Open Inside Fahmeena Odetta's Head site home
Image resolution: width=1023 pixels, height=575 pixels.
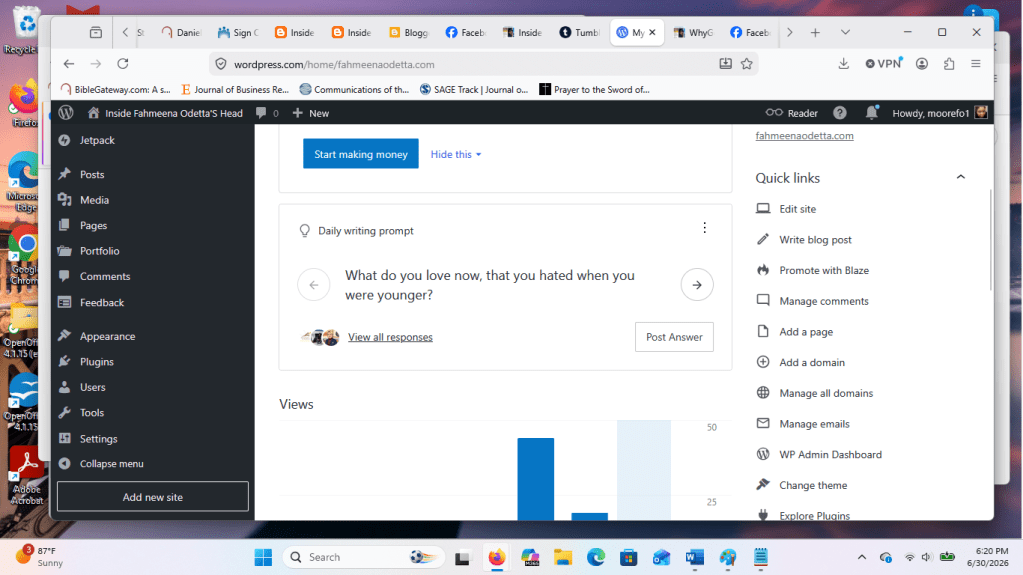coord(165,113)
